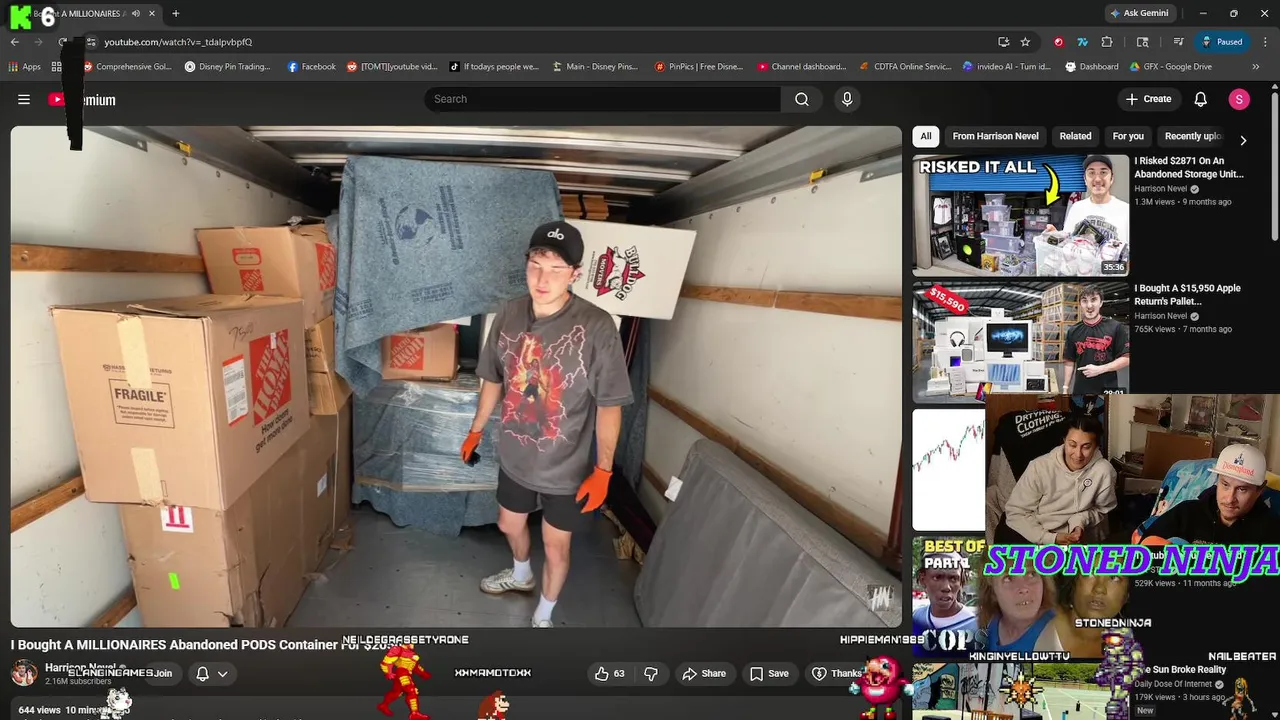This screenshot has width=1280, height=720.
Task: Select the For you filter chip
Action: (x=1128, y=136)
